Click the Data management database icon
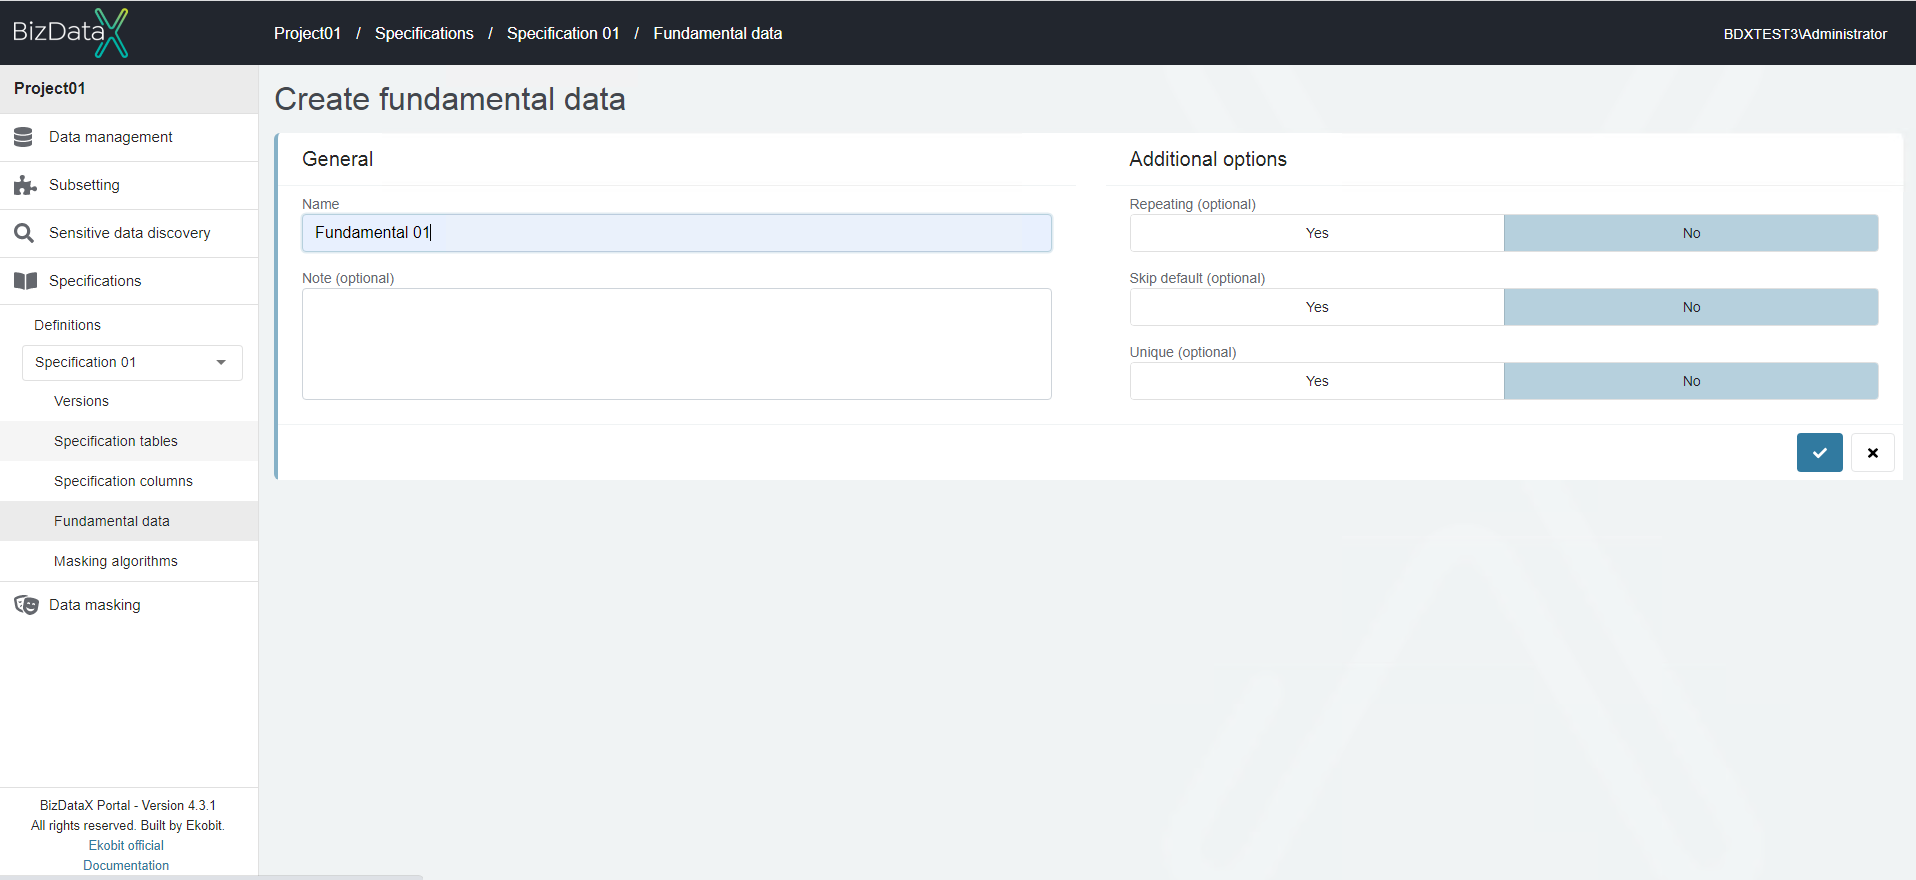The image size is (1916, 880). click(24, 137)
